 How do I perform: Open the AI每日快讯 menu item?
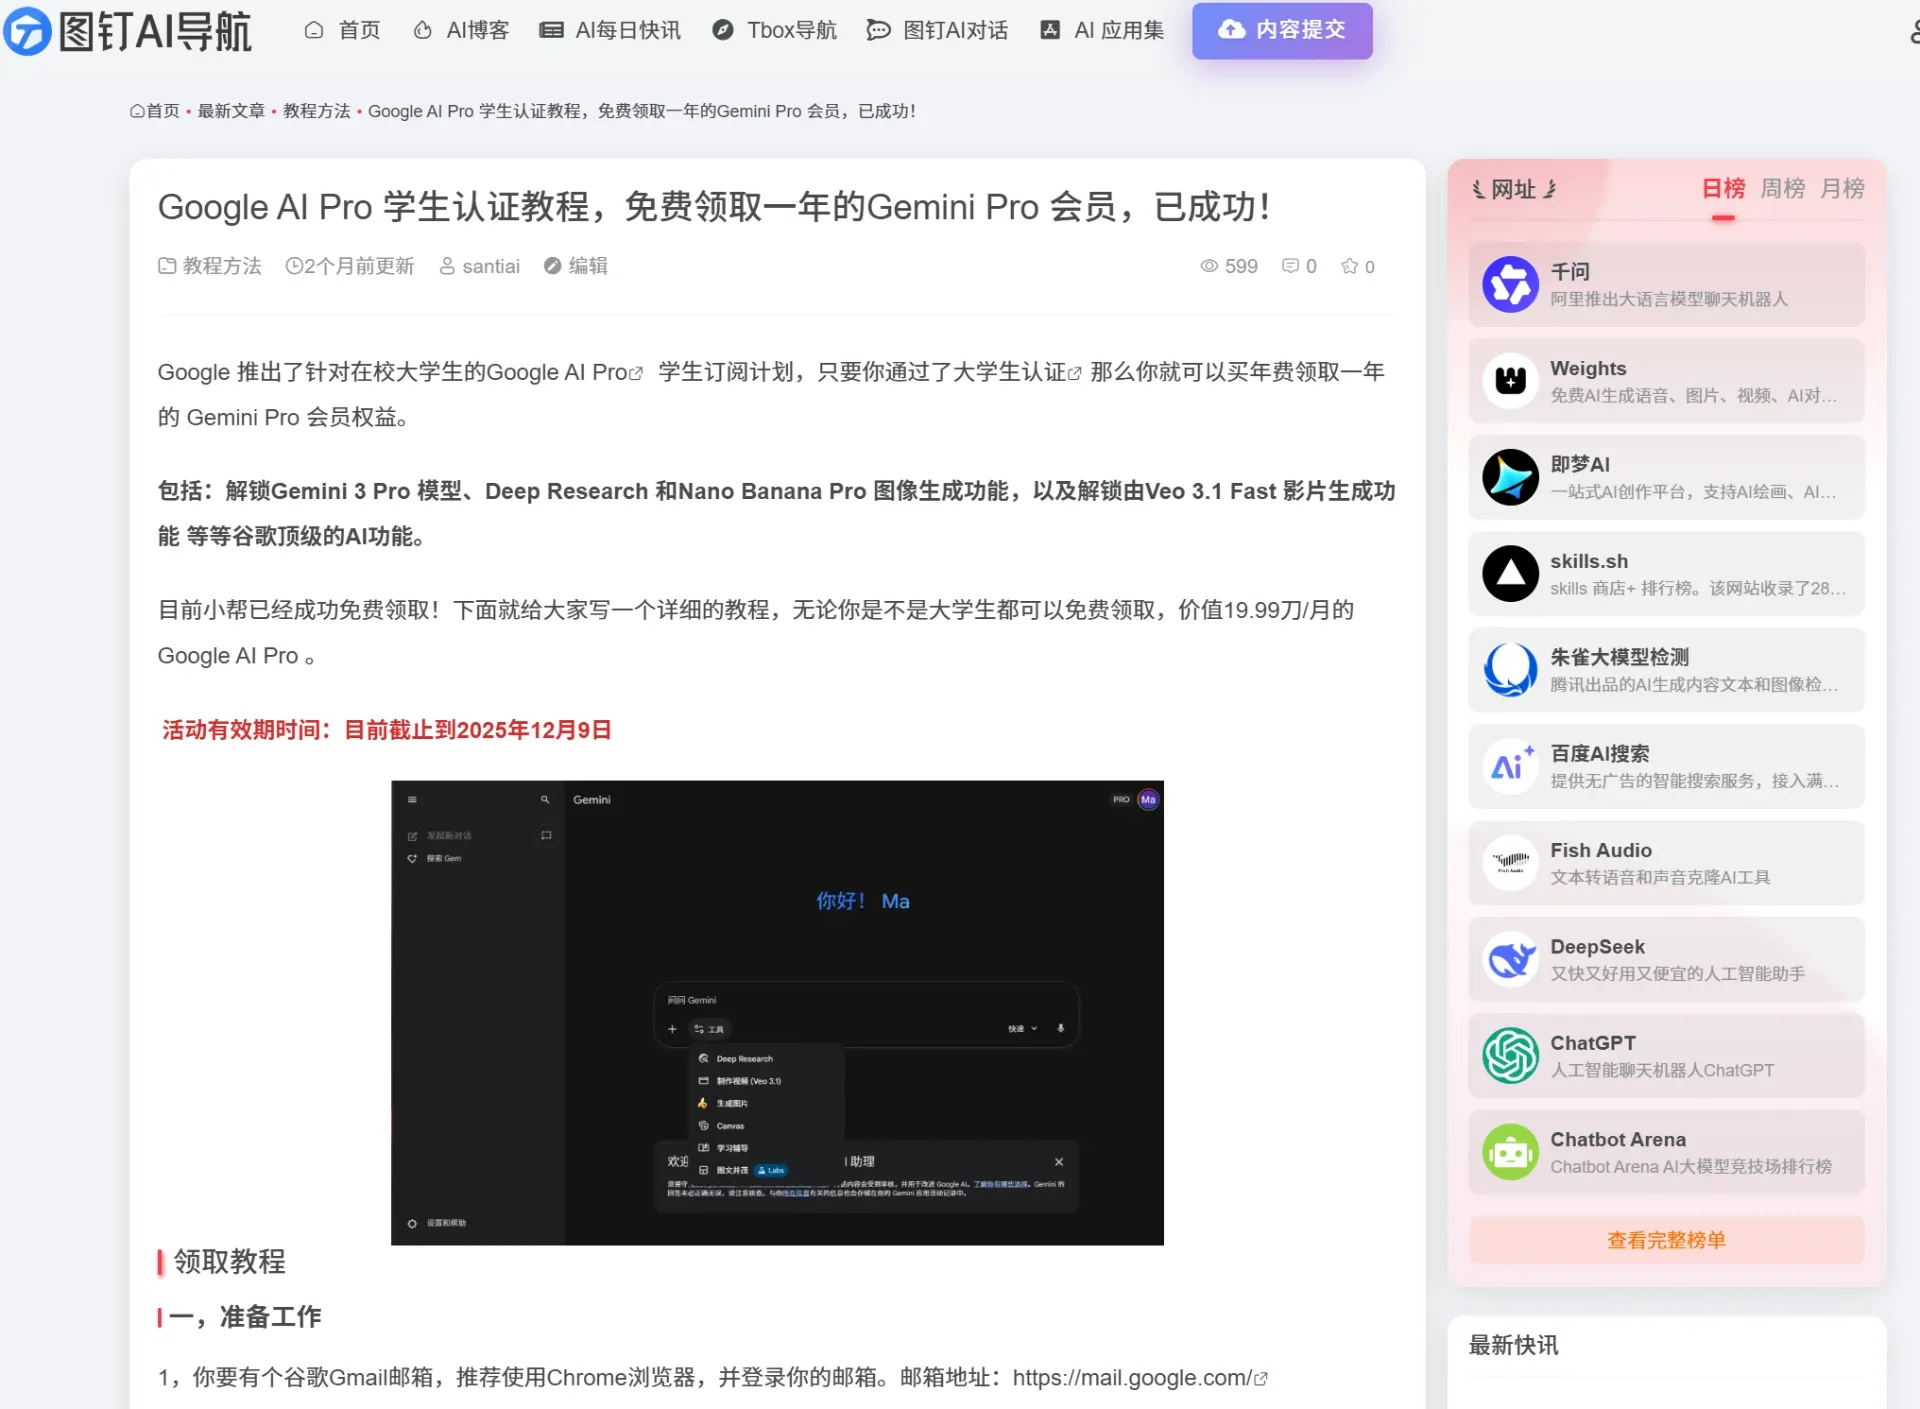(x=610, y=30)
